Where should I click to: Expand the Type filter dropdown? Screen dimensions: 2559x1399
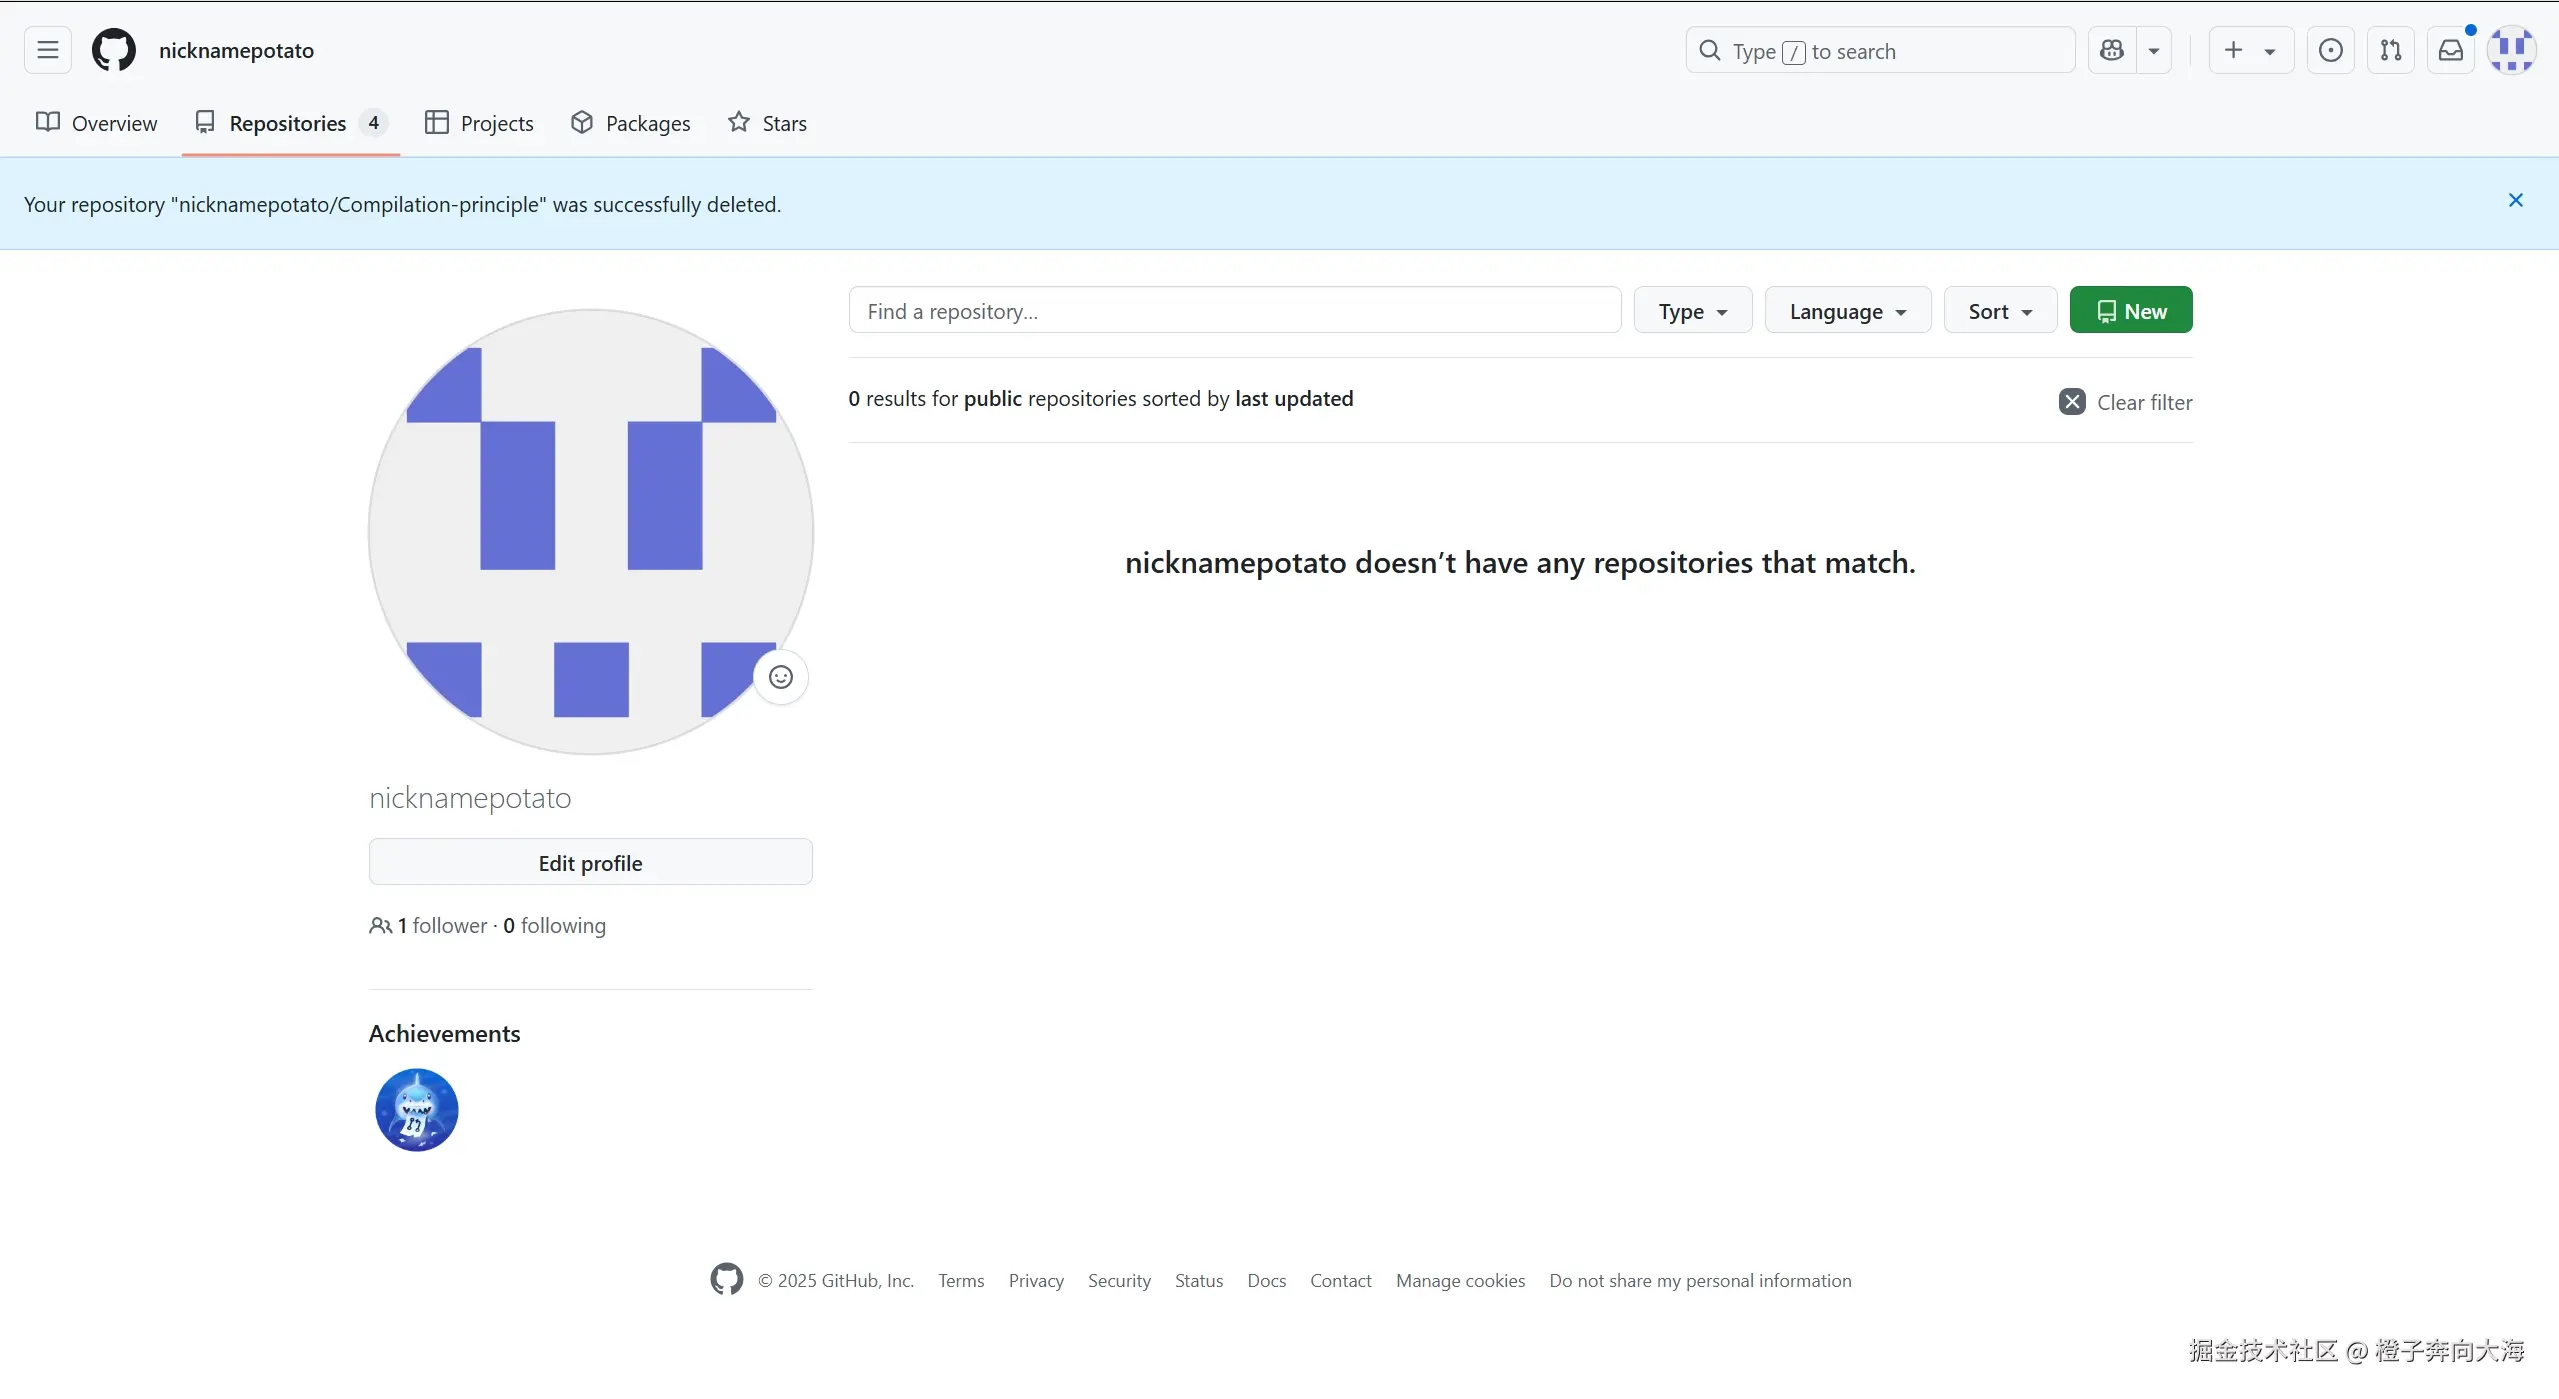(x=1692, y=311)
